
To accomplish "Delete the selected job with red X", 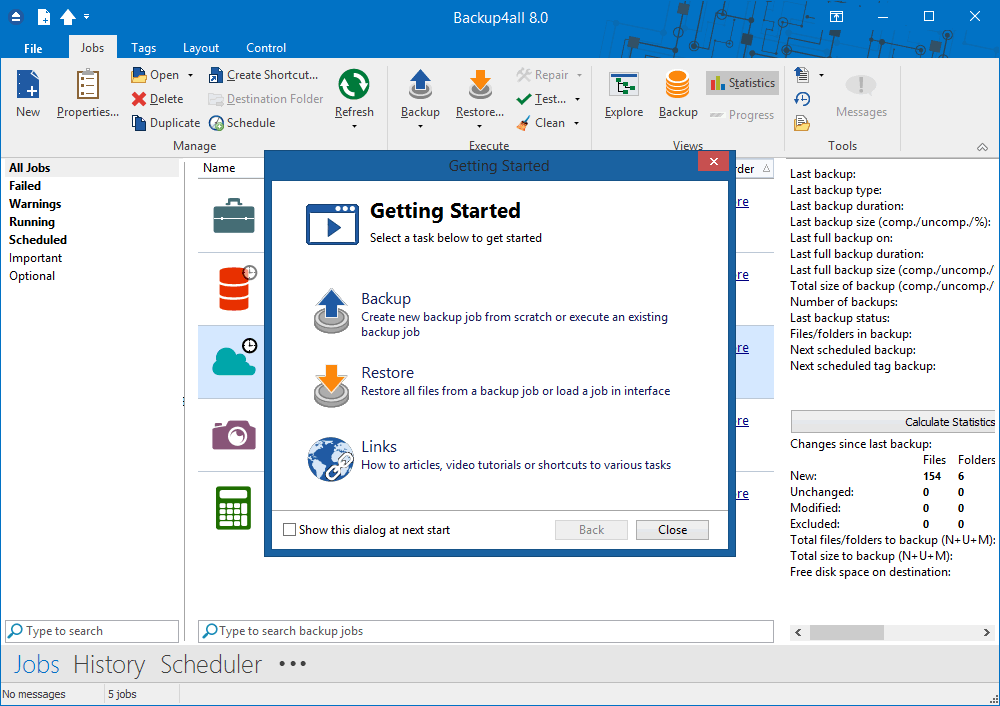I will 158,99.
